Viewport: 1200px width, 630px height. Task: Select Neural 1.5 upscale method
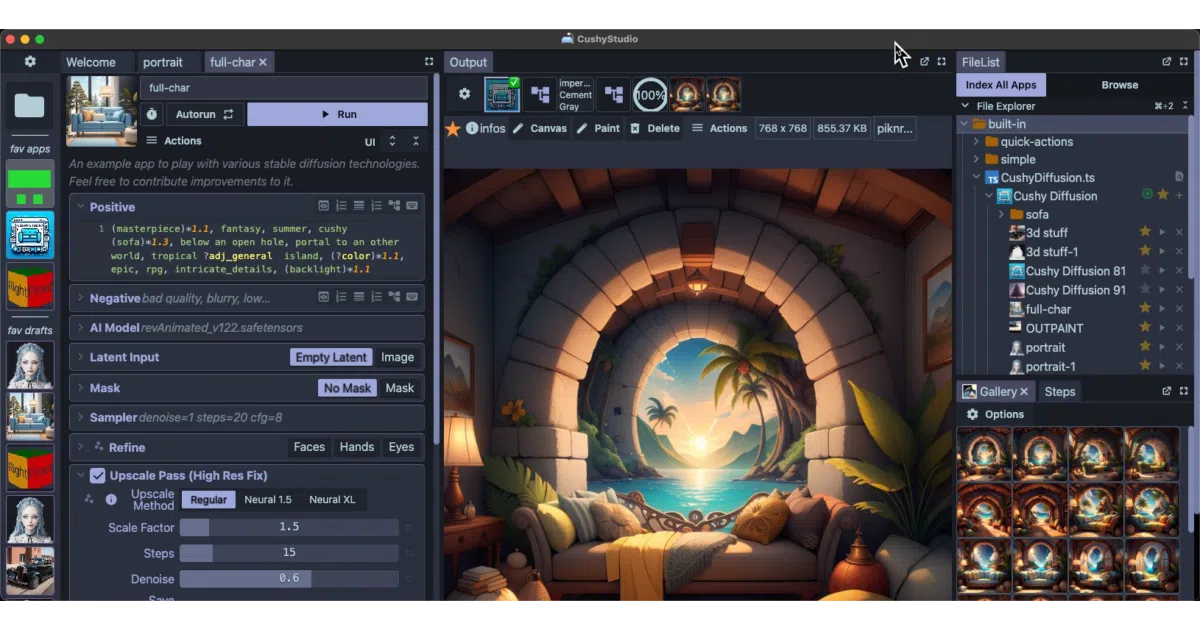[x=268, y=500]
